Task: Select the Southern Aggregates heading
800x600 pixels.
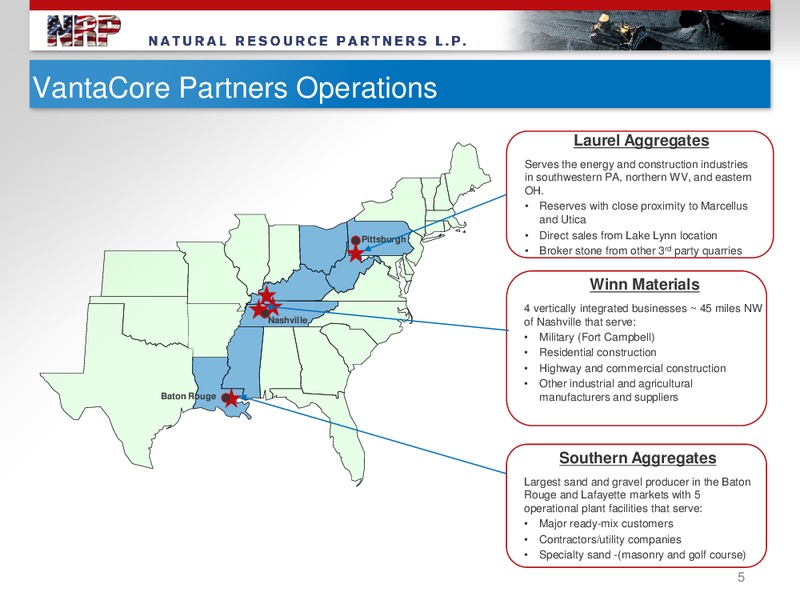Action: tap(638, 458)
